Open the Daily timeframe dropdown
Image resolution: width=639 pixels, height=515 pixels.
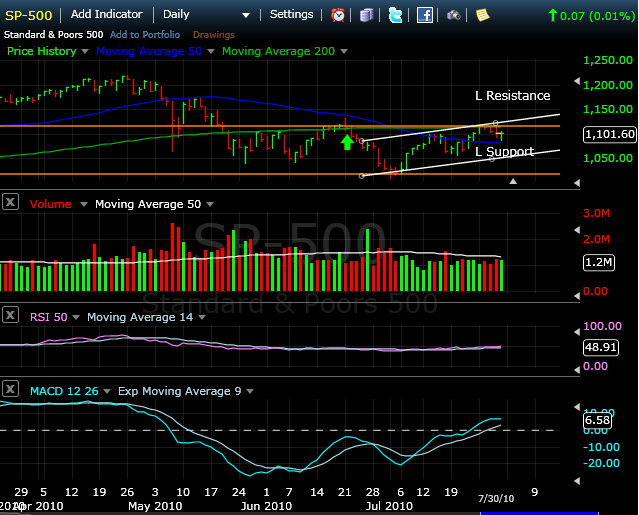[207, 15]
